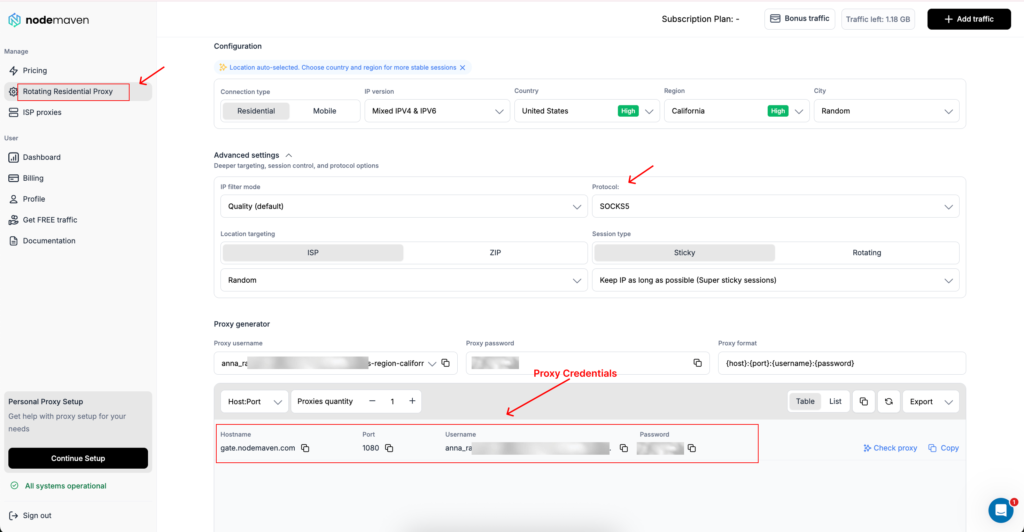Click the Rotating Residential Proxy gear icon
Screen dimensions: 1024x532
(x=13, y=91)
